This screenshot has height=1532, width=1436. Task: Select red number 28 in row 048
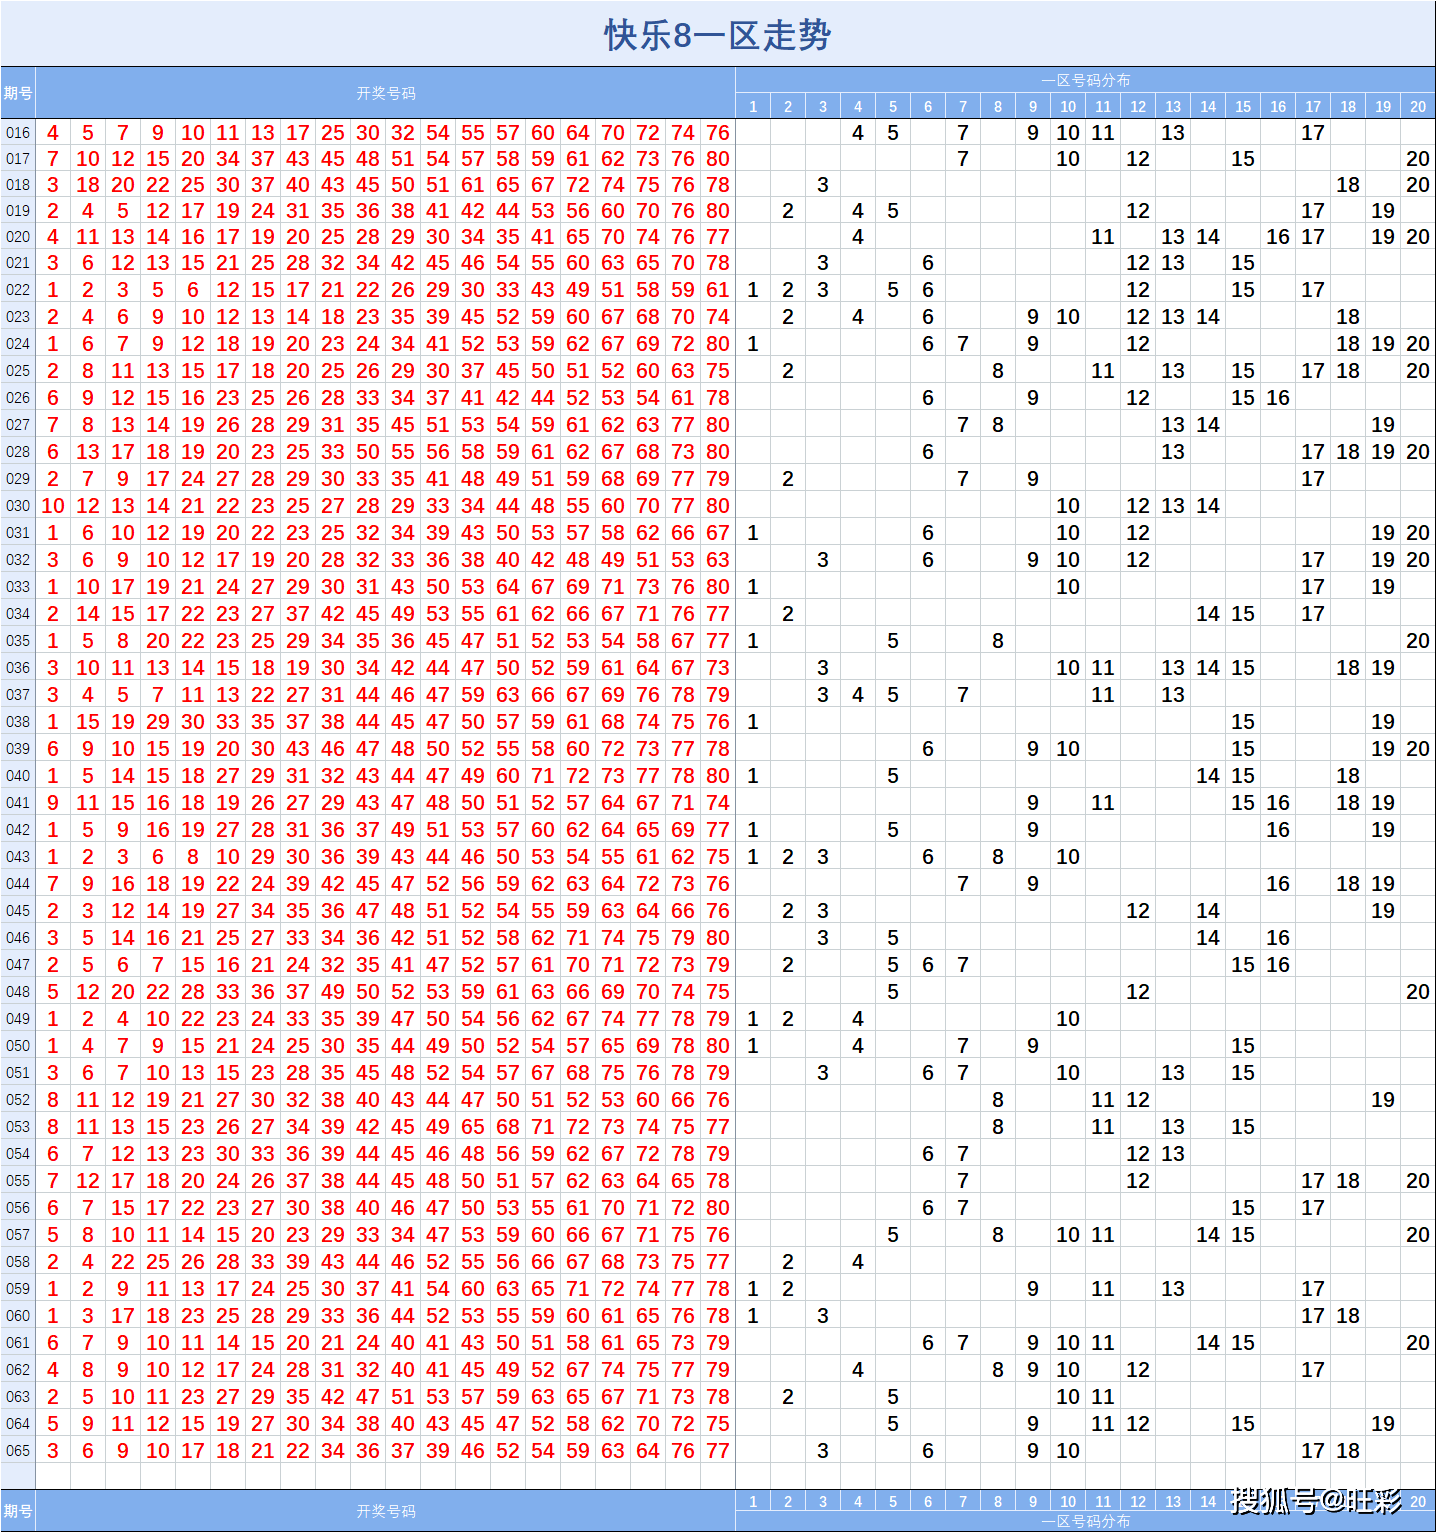pyautogui.click(x=193, y=992)
